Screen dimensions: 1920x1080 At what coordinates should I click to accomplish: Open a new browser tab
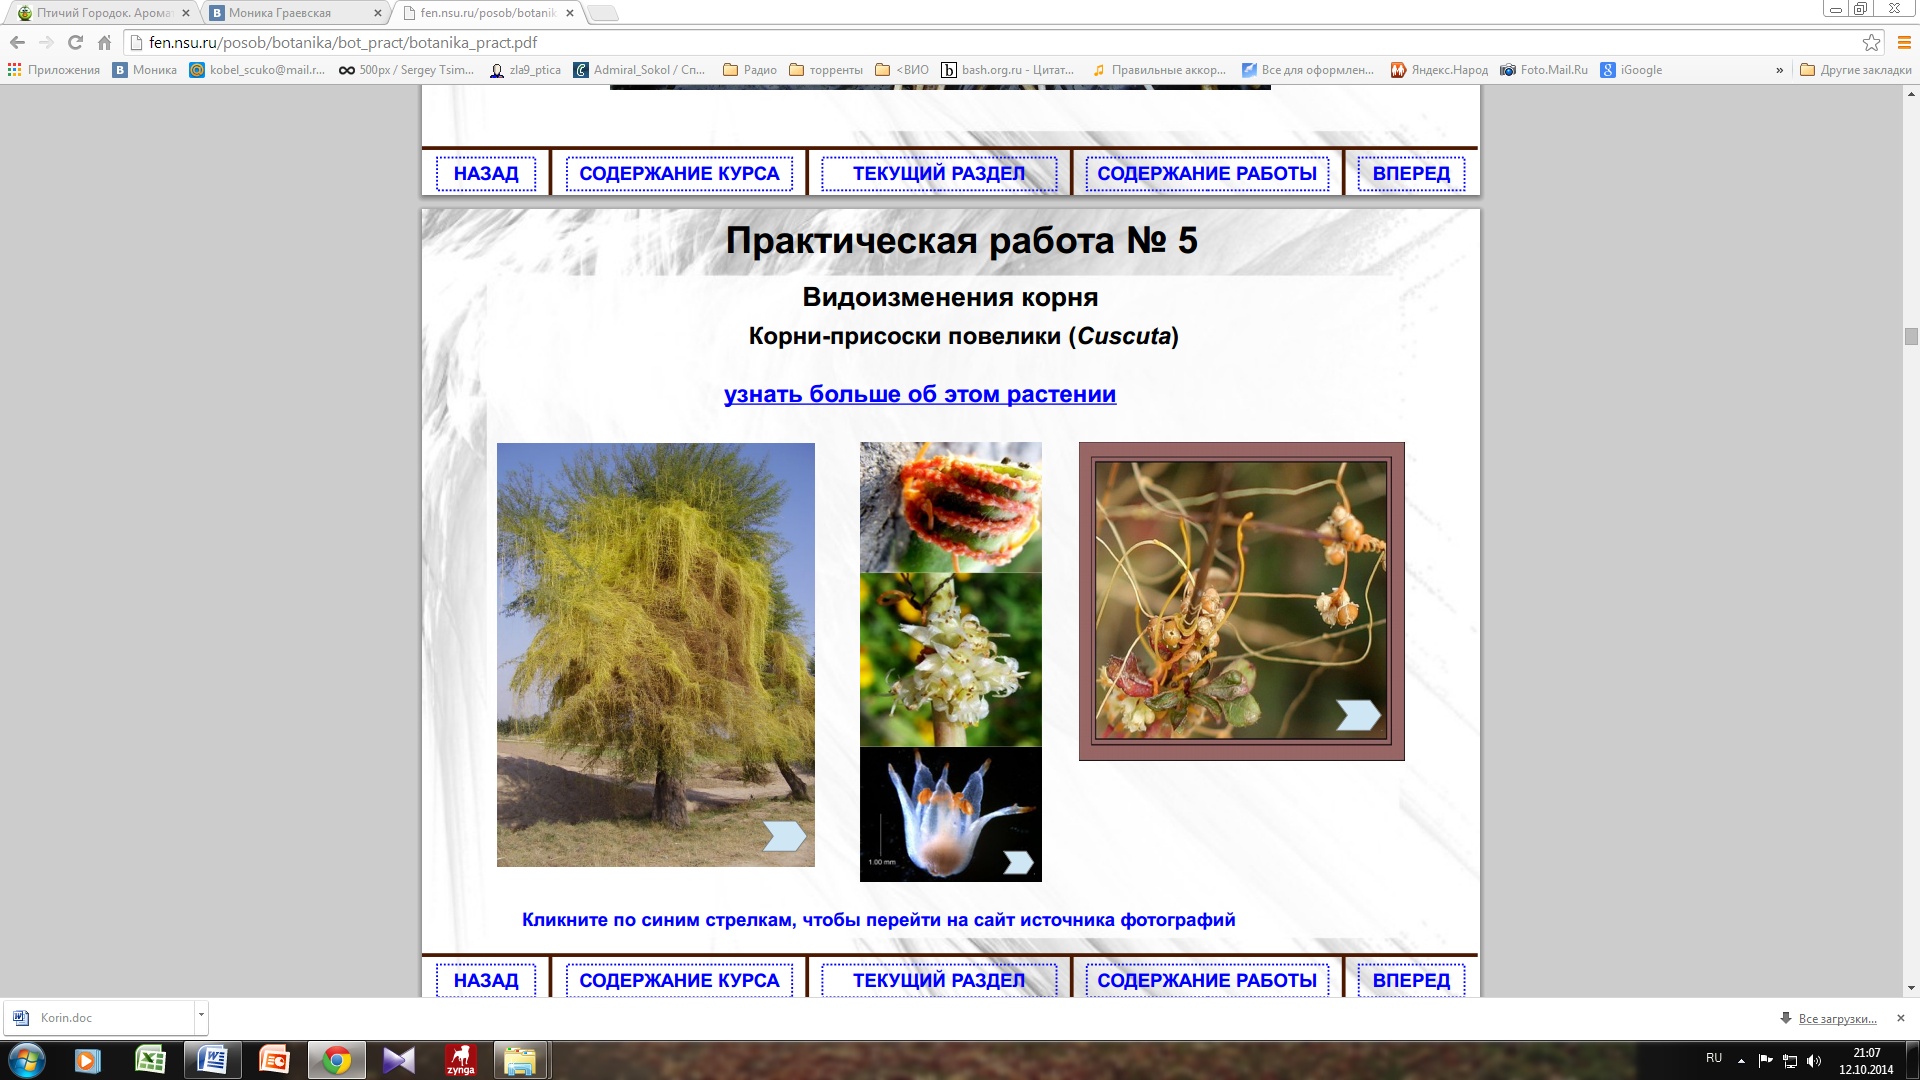click(x=602, y=13)
